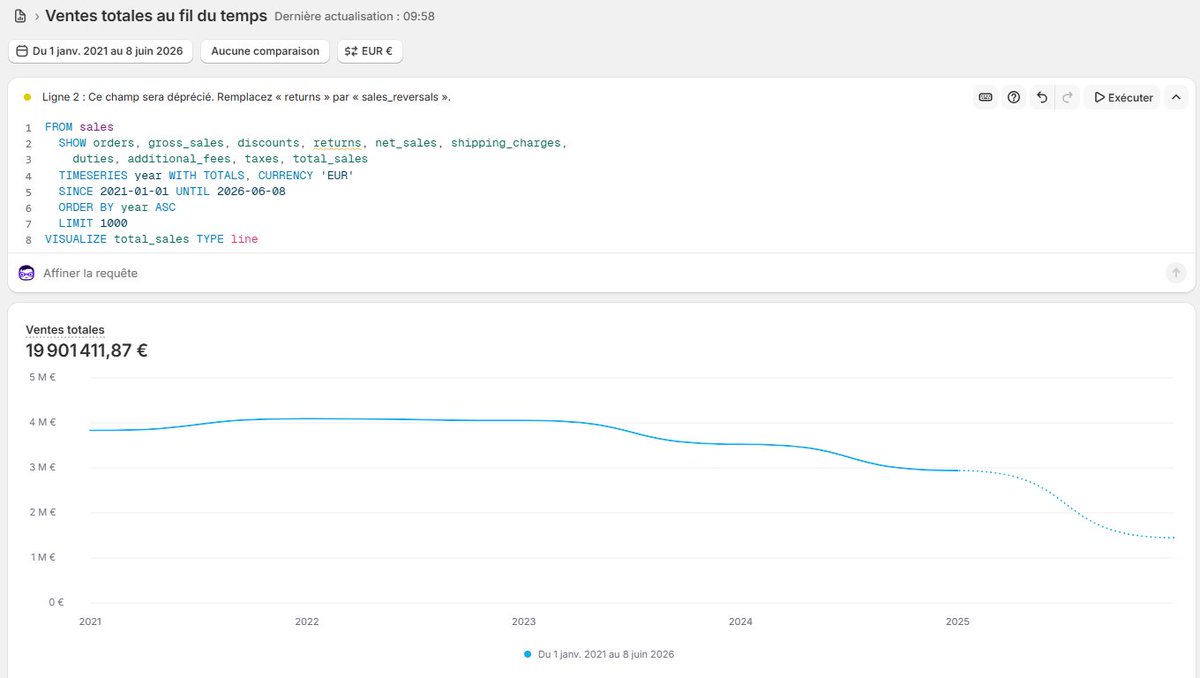
Task: Open the date range picker
Action: (x=100, y=51)
